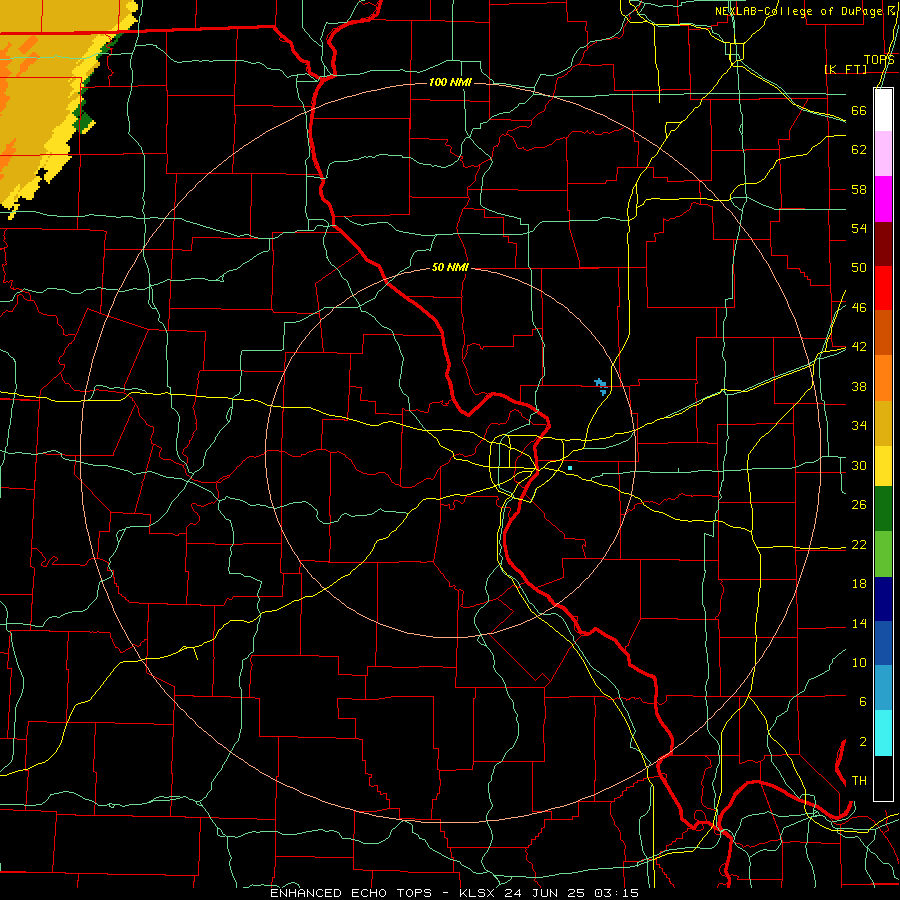Click the navy blue legend swatch
This screenshot has height=900, width=900.
tap(883, 599)
